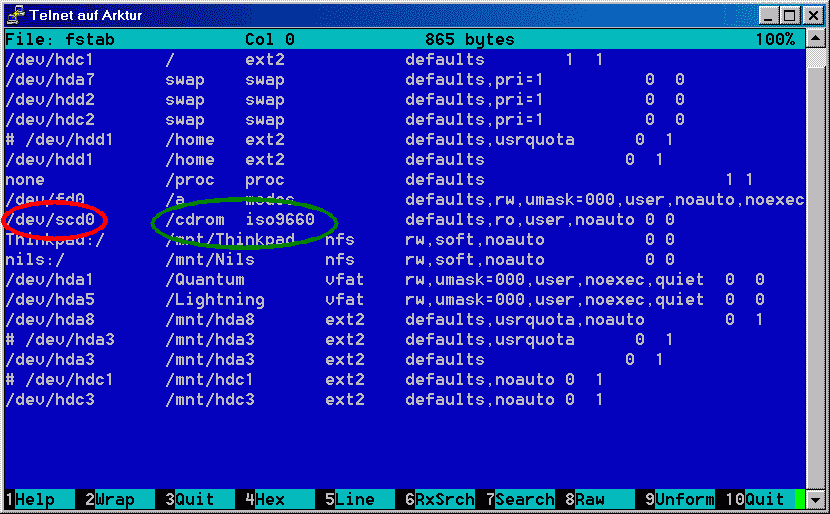Toggle 8Raw display mode
This screenshot has height=514, width=830.
[x=584, y=499]
